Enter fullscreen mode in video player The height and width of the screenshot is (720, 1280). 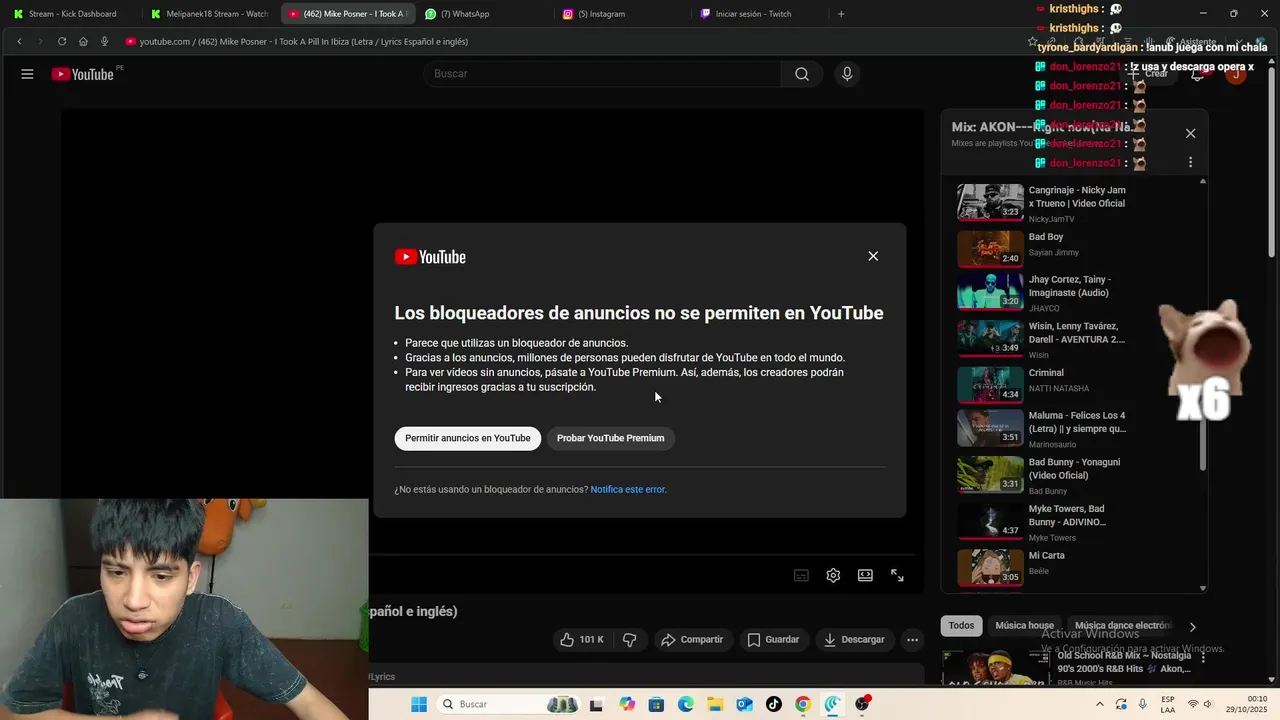(x=897, y=575)
